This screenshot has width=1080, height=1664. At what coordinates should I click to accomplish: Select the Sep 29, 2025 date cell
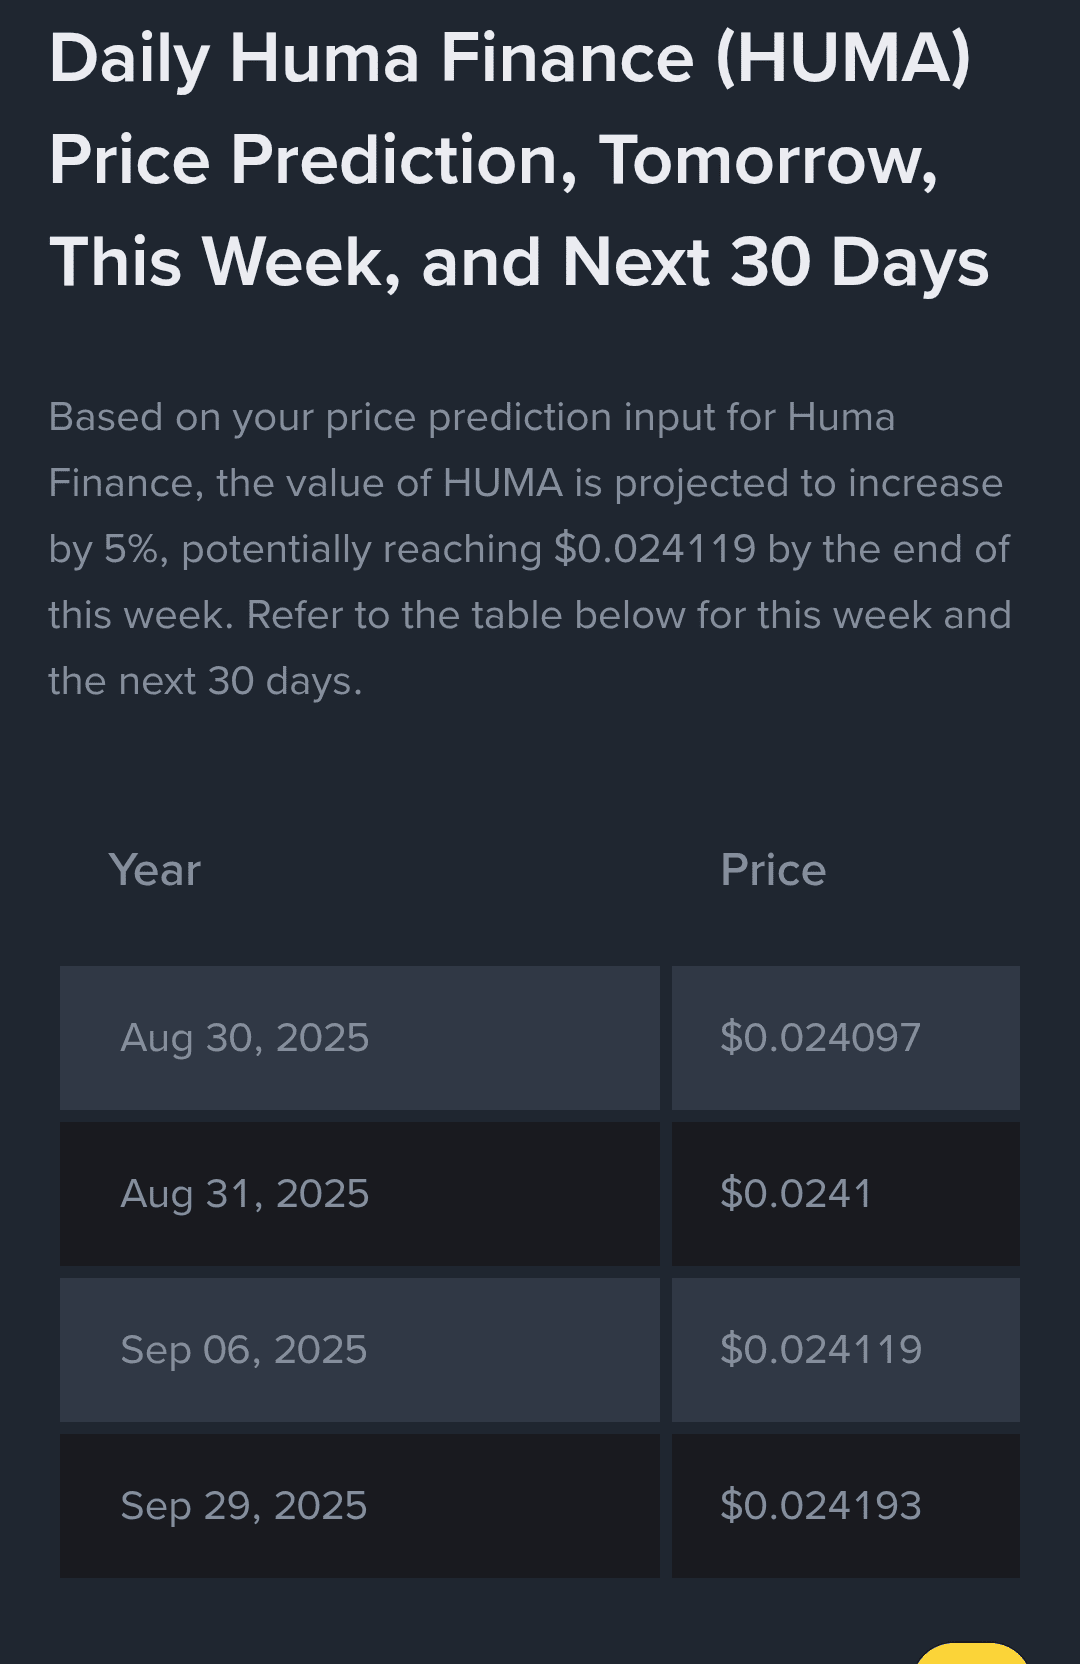[x=360, y=1506]
